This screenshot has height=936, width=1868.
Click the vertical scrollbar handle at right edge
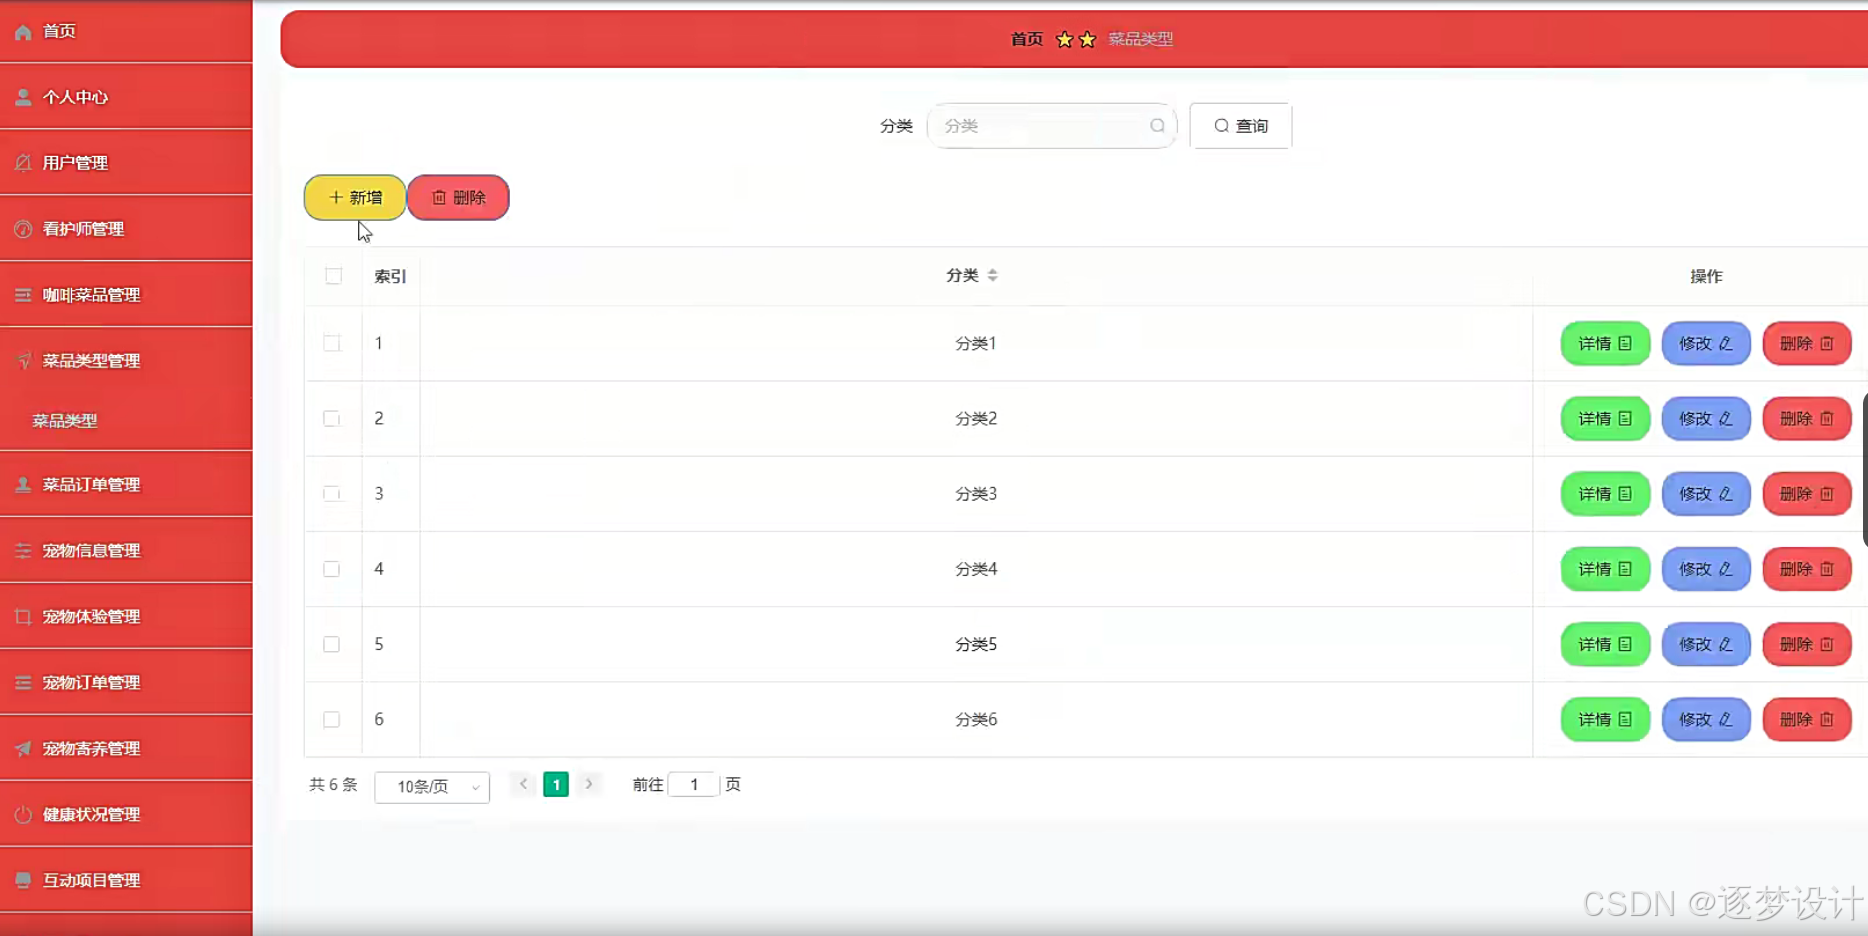[x=1865, y=470]
